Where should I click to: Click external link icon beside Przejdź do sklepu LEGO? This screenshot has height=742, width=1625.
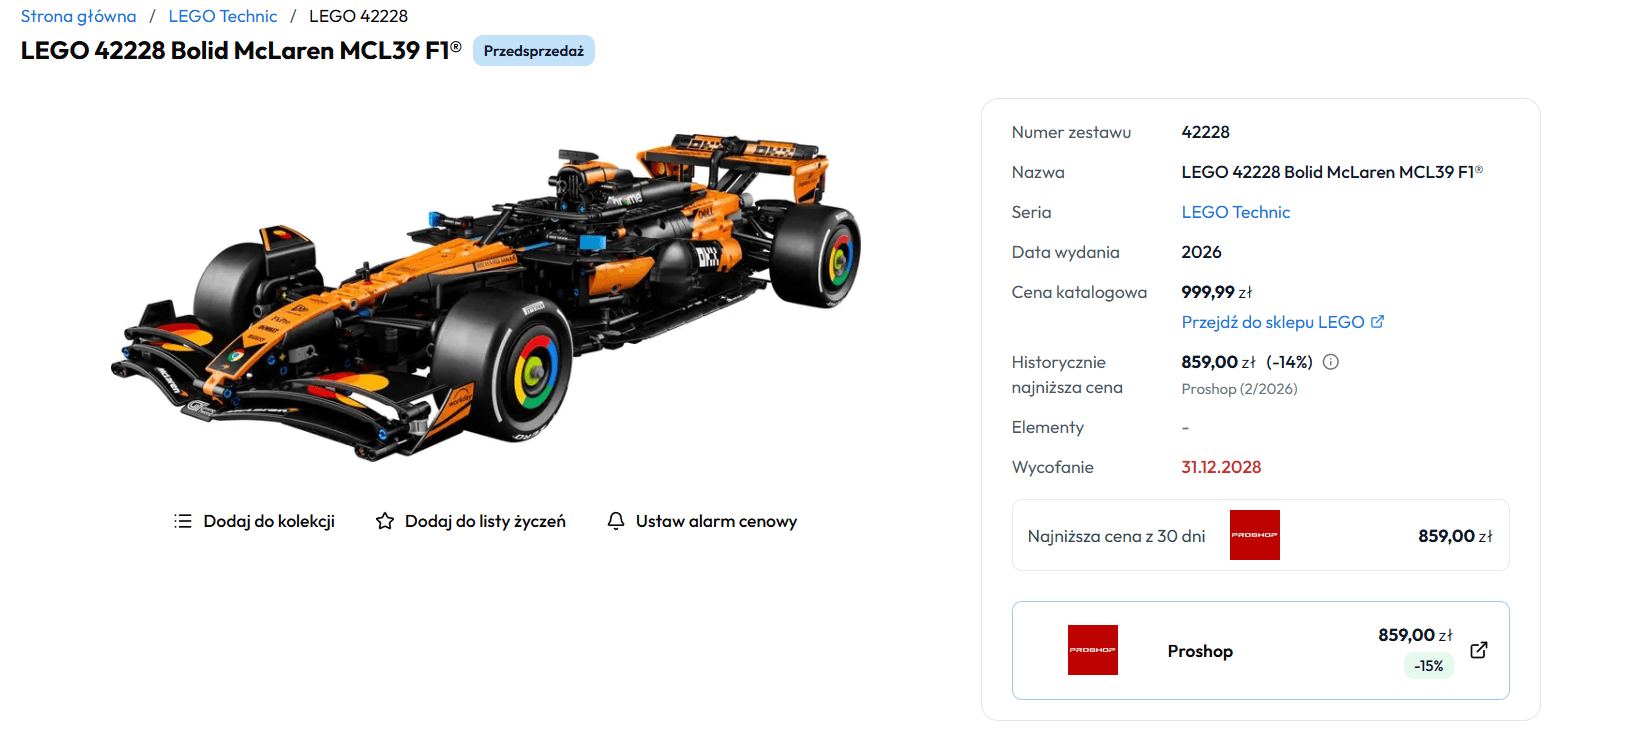pyautogui.click(x=1377, y=322)
